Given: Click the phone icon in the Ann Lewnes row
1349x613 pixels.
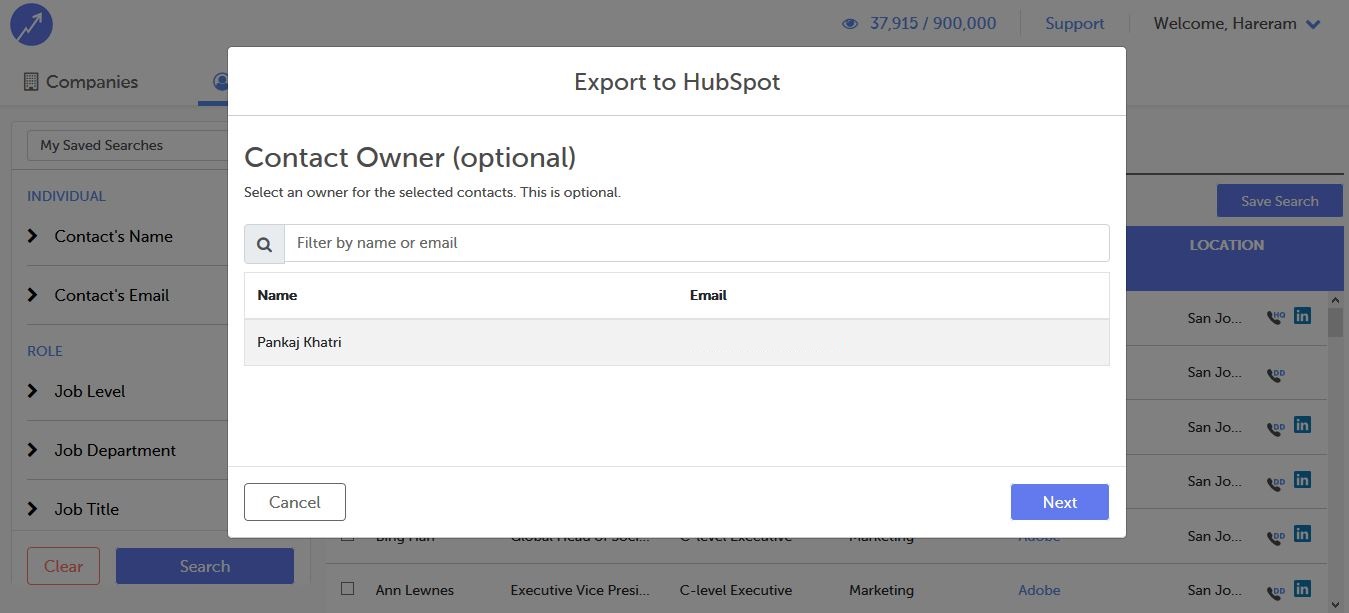Looking at the screenshot, I should pyautogui.click(x=1275, y=592).
